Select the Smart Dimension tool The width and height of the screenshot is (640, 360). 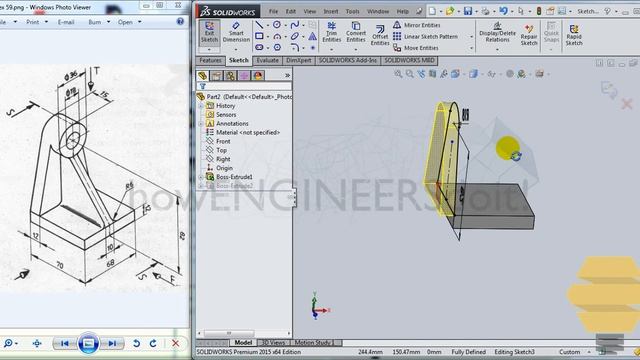click(x=236, y=33)
